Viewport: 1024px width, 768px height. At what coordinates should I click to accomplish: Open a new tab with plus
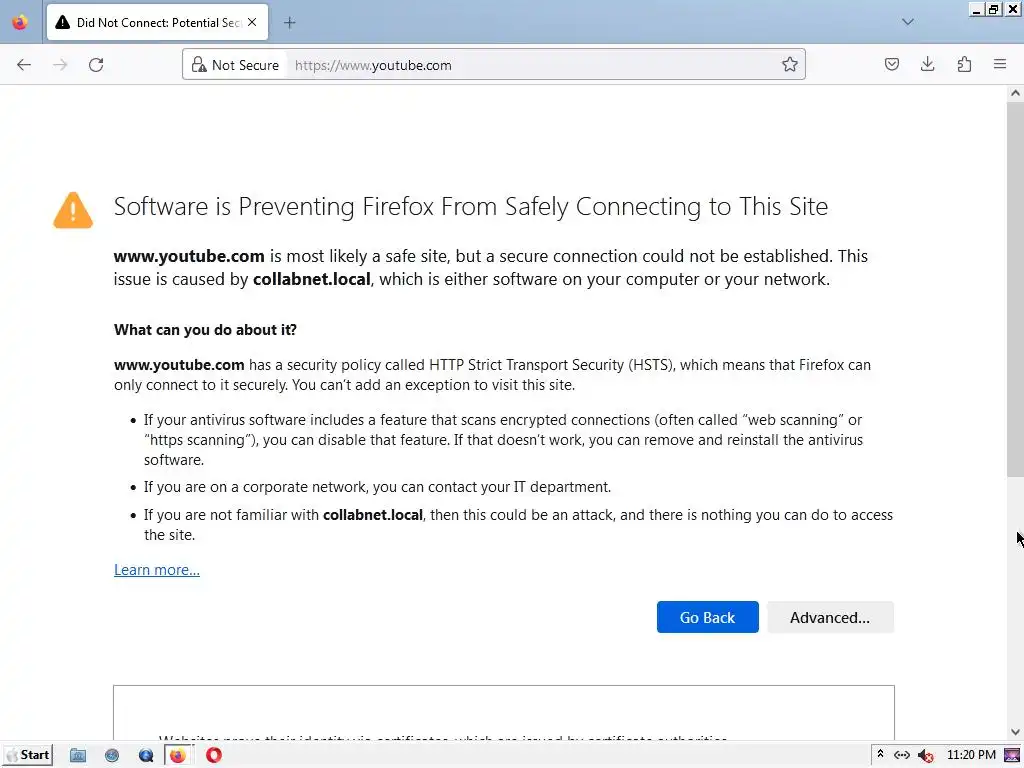(x=290, y=22)
